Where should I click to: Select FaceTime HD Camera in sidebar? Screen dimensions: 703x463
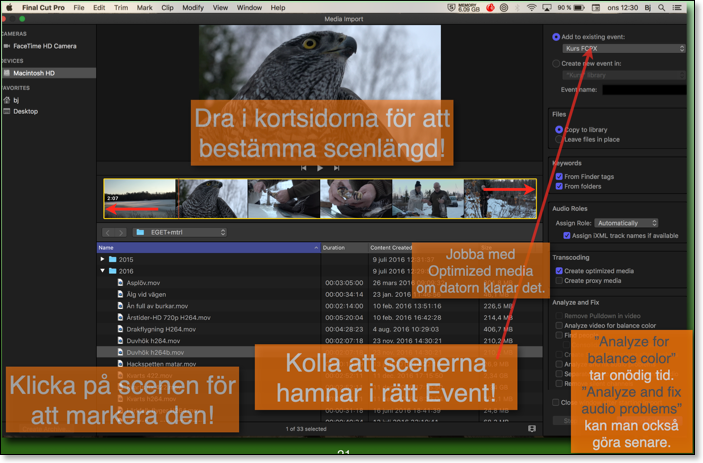tap(44, 46)
